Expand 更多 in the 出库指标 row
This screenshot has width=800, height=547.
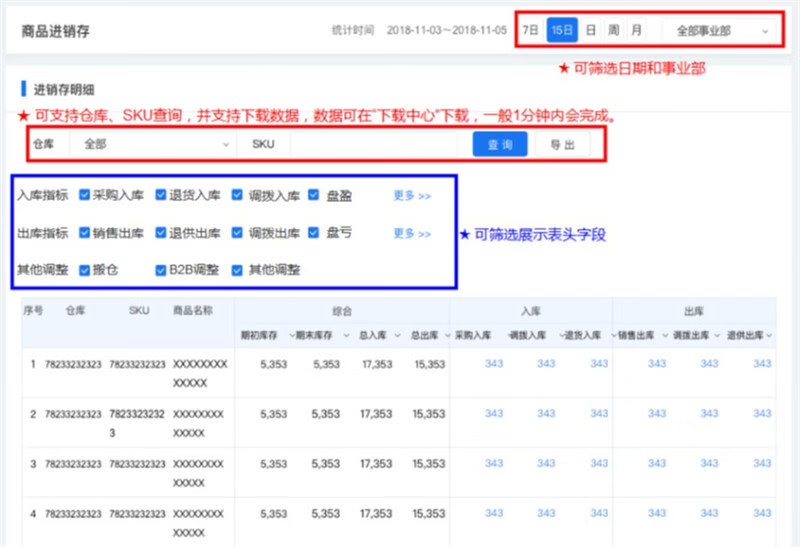411,233
